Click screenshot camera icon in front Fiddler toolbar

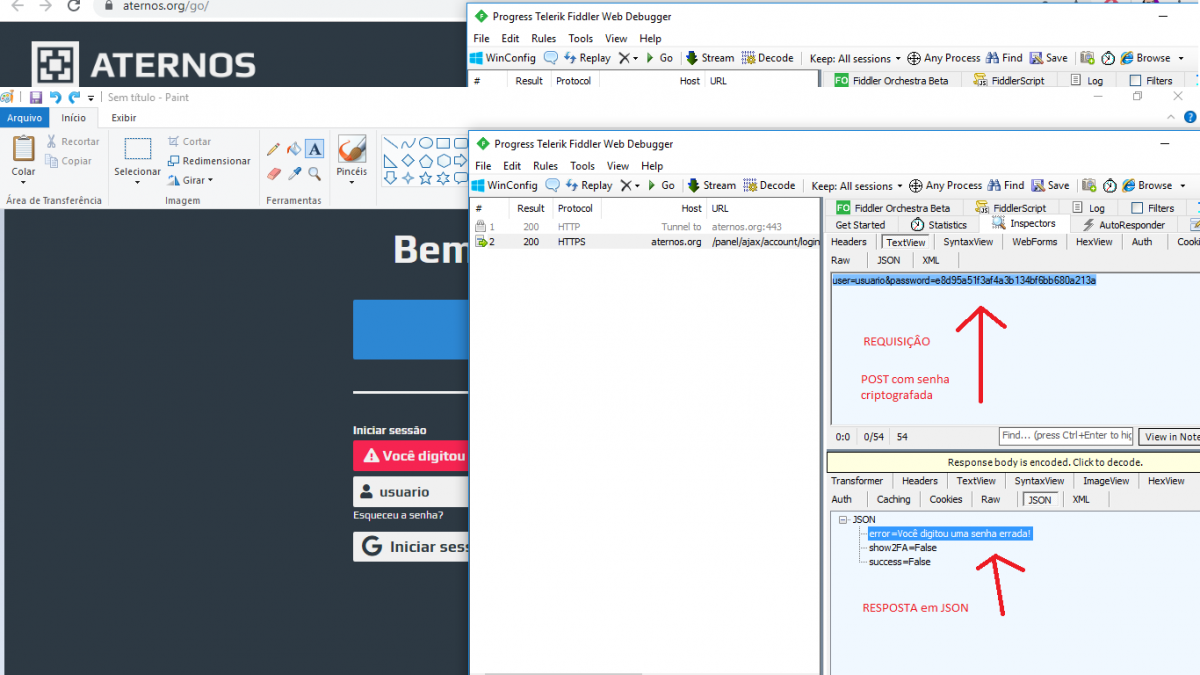[1089, 185]
